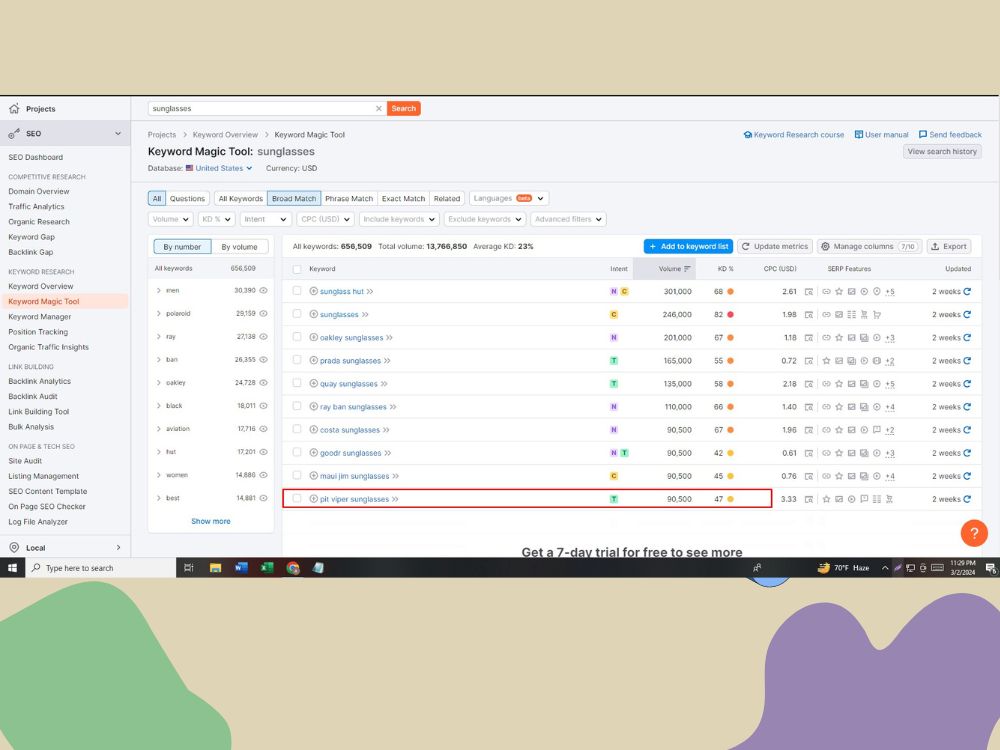Click the orange Search button
This screenshot has height=750, width=1000.
(404, 108)
